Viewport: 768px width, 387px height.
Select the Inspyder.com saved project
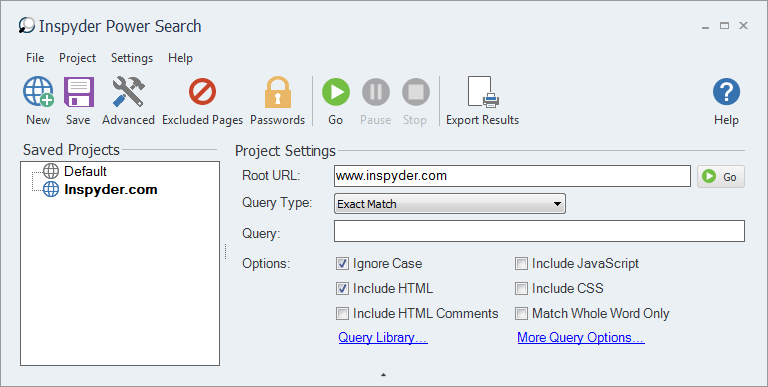[x=111, y=189]
